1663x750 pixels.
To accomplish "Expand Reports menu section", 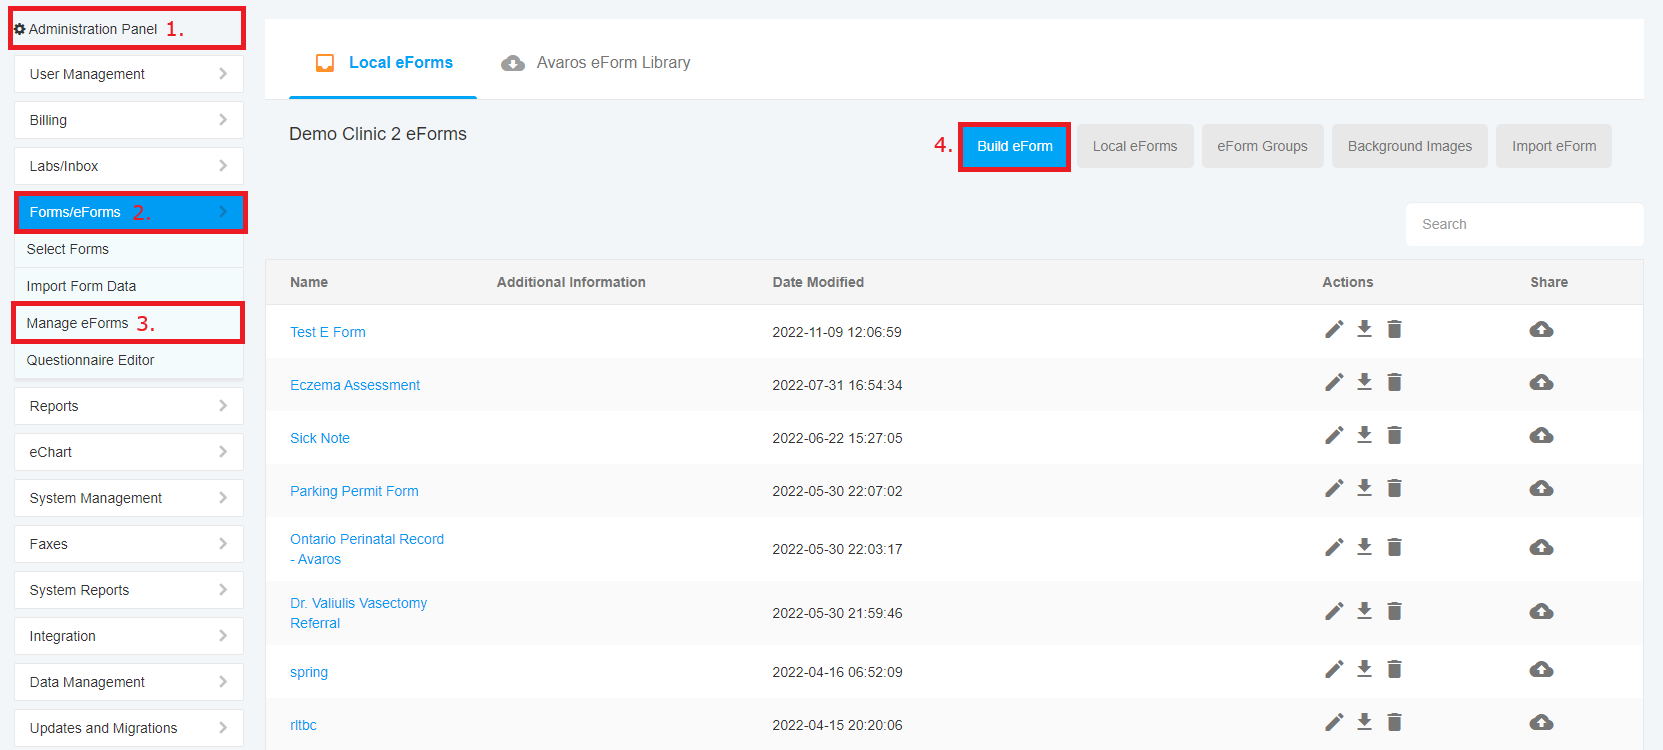I will pyautogui.click(x=129, y=406).
